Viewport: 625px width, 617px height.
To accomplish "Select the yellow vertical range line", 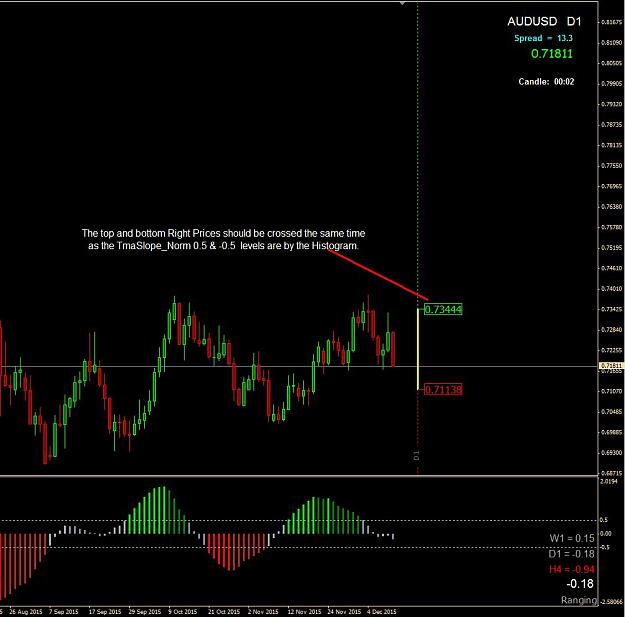I will pos(418,349).
